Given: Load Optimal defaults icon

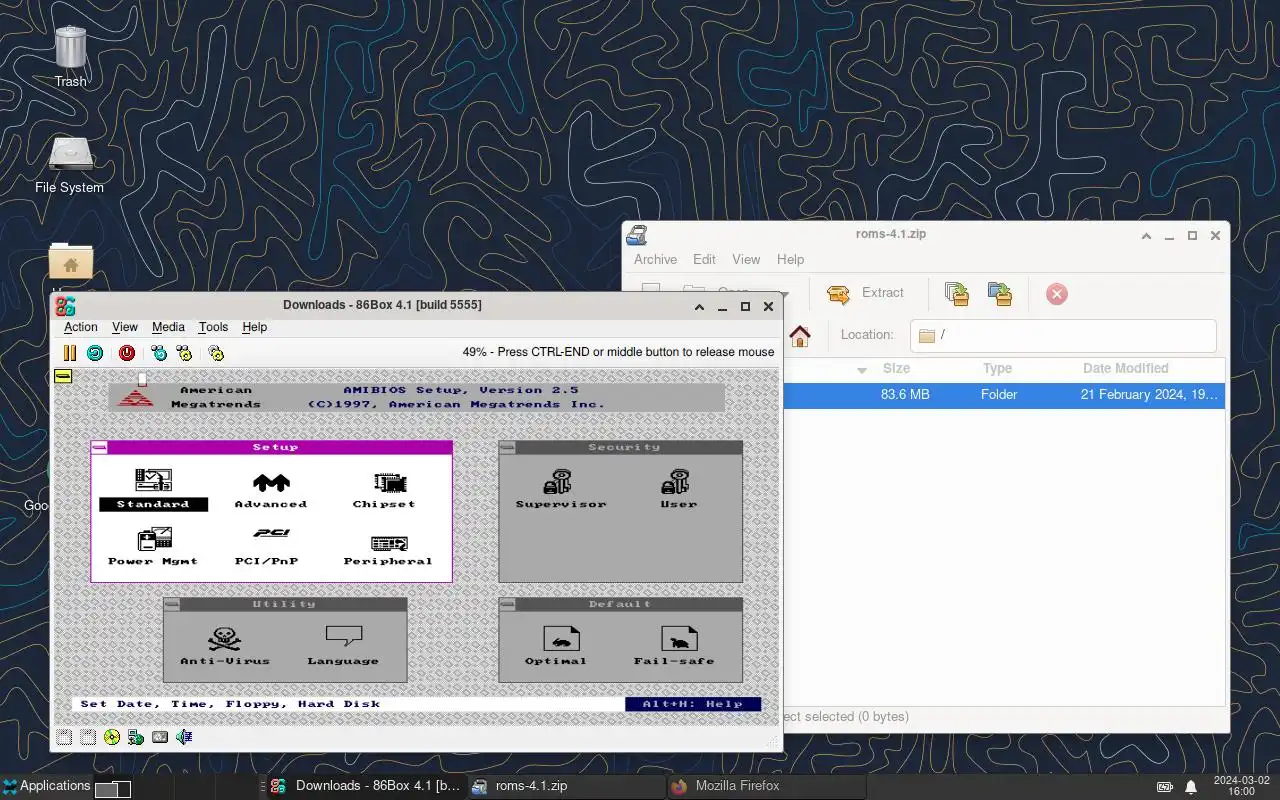Looking at the screenshot, I should [x=556, y=646].
